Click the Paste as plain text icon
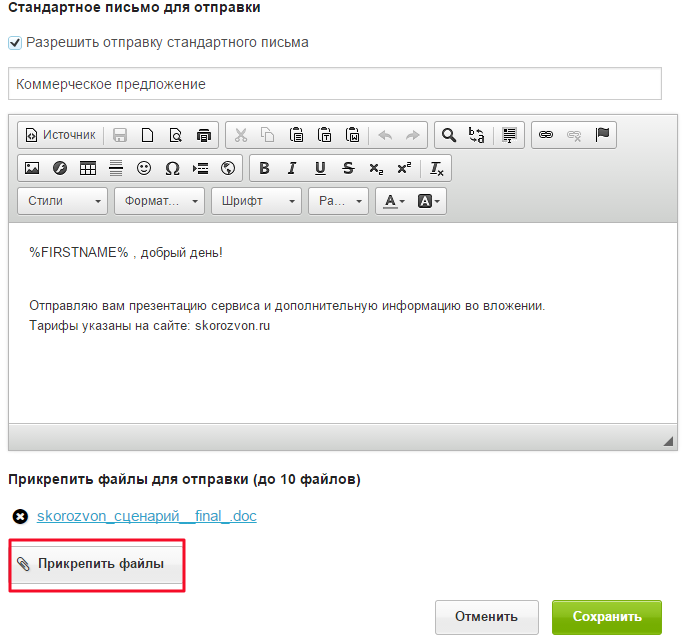 click(324, 135)
